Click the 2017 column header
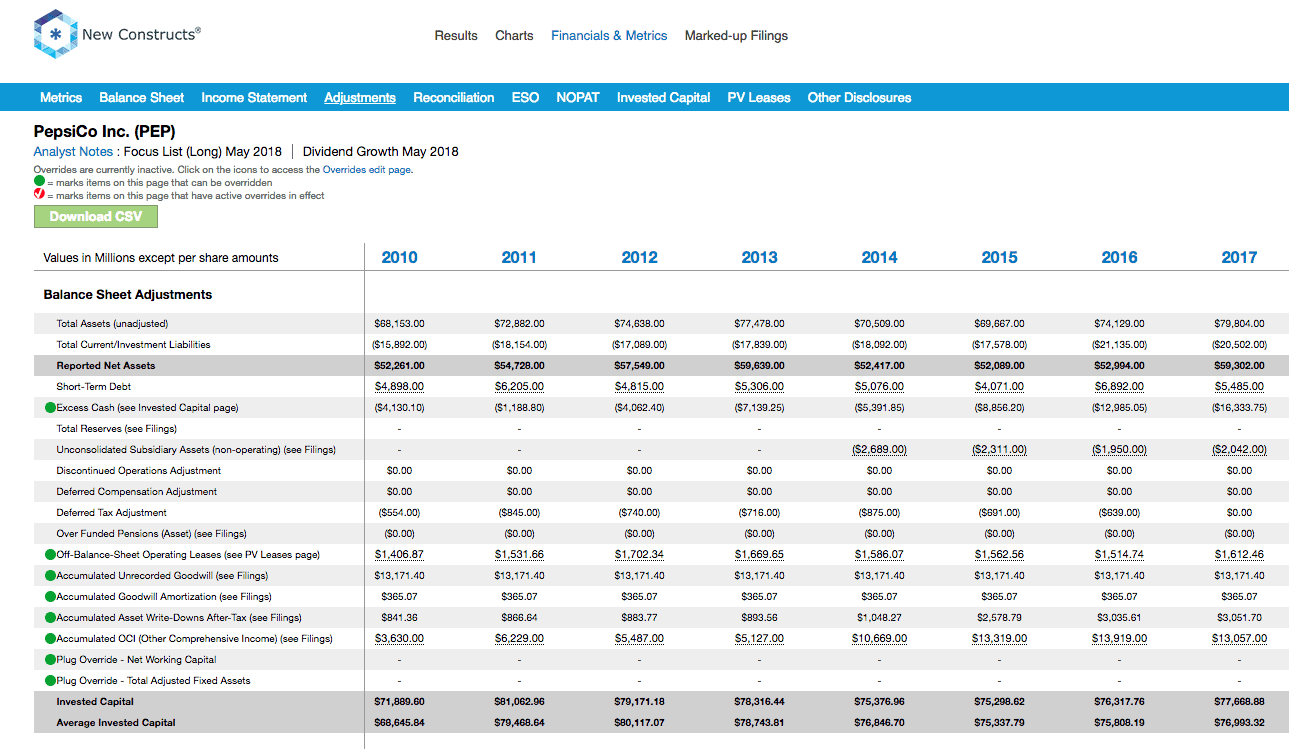The image size is (1289, 749). [x=1239, y=257]
